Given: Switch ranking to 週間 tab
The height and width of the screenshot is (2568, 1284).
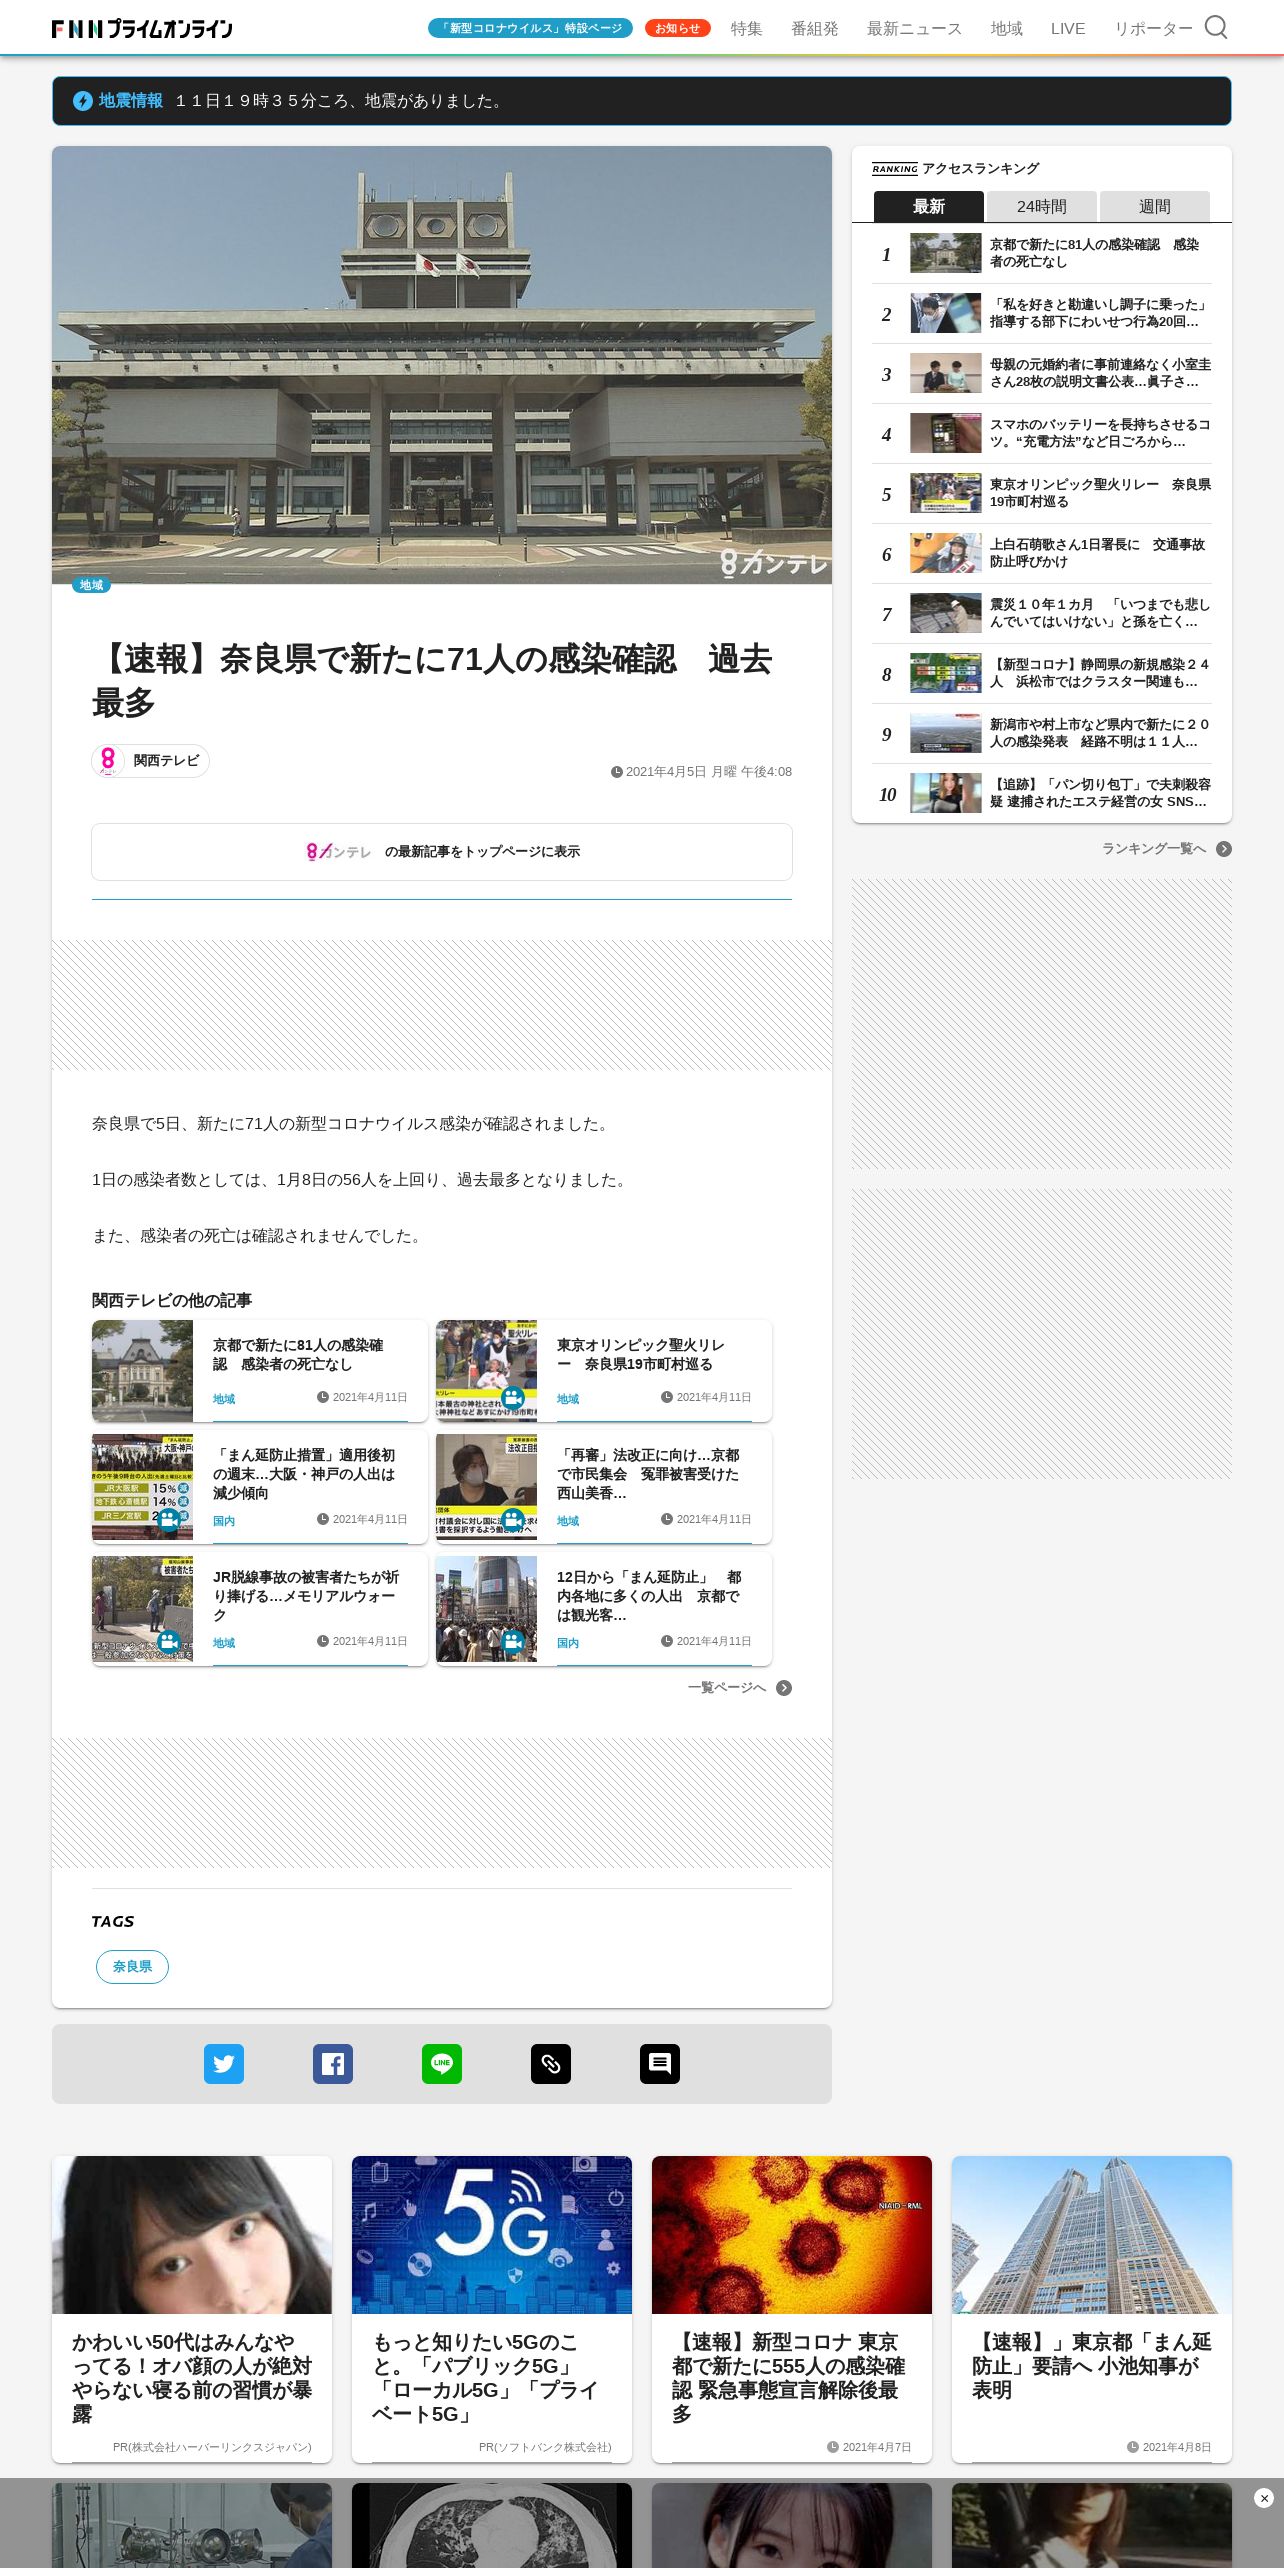Looking at the screenshot, I should [1155, 206].
